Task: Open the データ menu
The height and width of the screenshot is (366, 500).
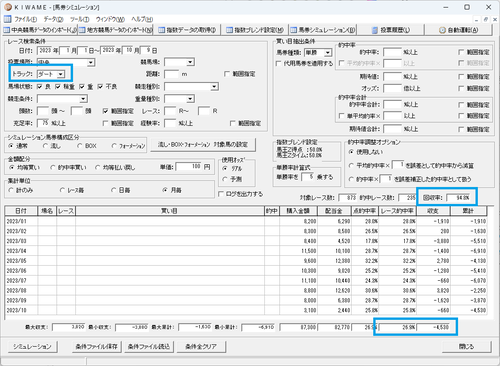Action: [53, 19]
